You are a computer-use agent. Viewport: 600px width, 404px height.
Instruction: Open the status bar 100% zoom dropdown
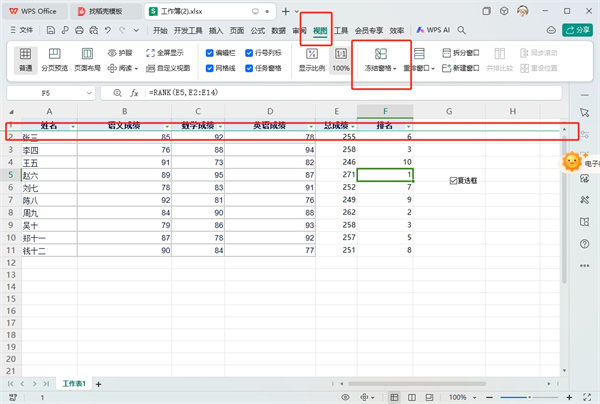click(474, 397)
